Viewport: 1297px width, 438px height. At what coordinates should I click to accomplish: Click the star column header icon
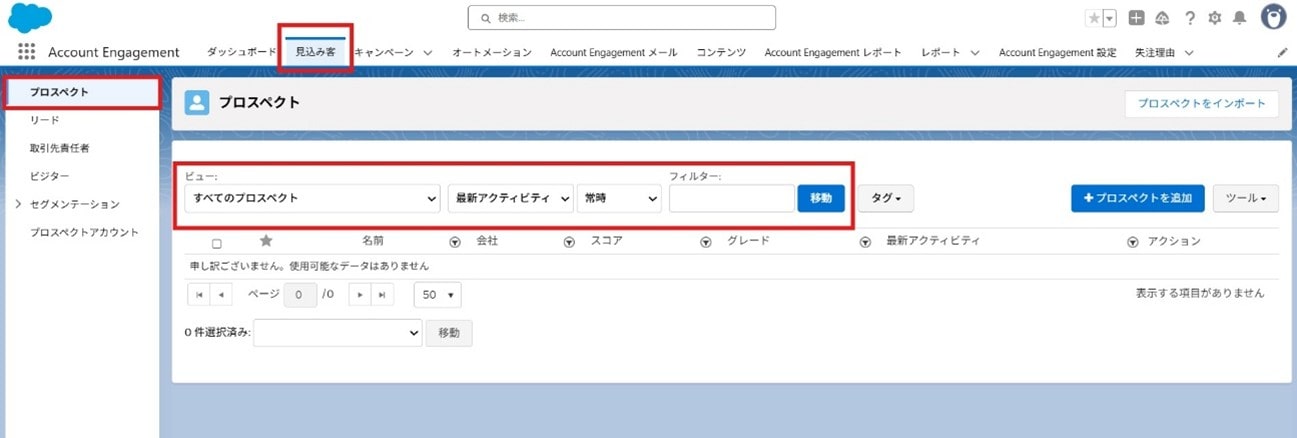266,241
